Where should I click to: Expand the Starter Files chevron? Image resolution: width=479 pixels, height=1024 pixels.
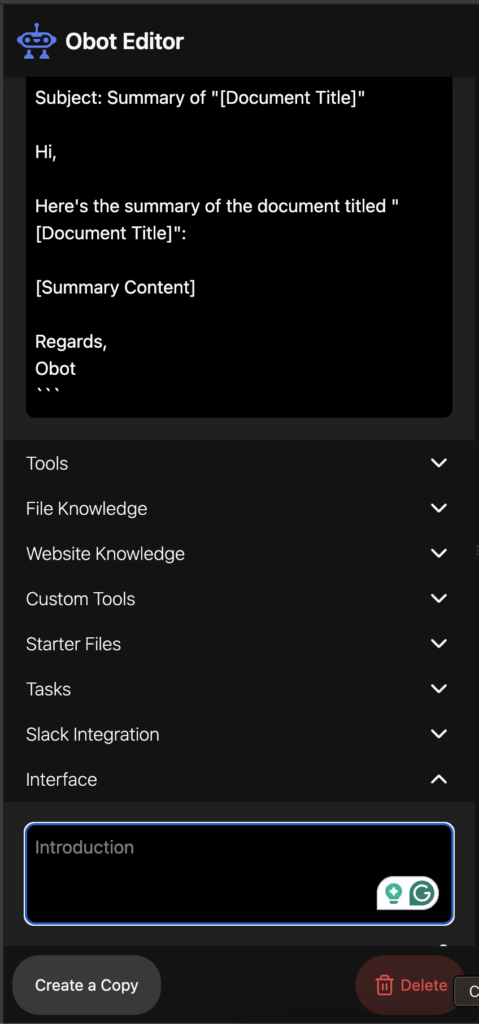coord(439,643)
